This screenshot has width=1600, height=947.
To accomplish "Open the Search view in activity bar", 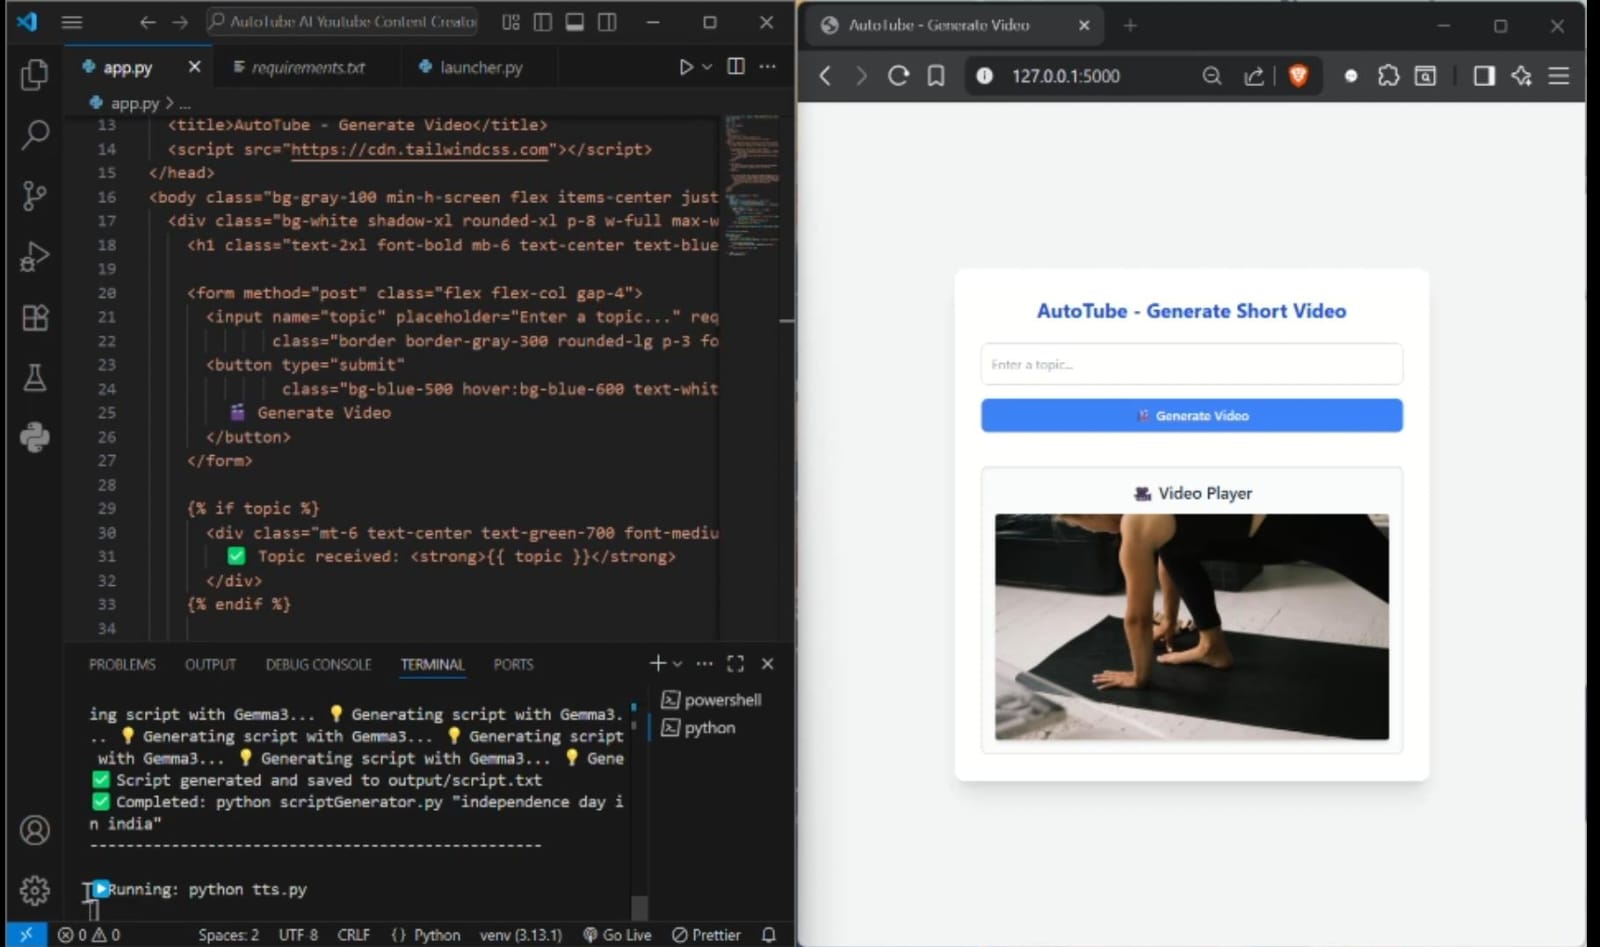I will point(34,134).
